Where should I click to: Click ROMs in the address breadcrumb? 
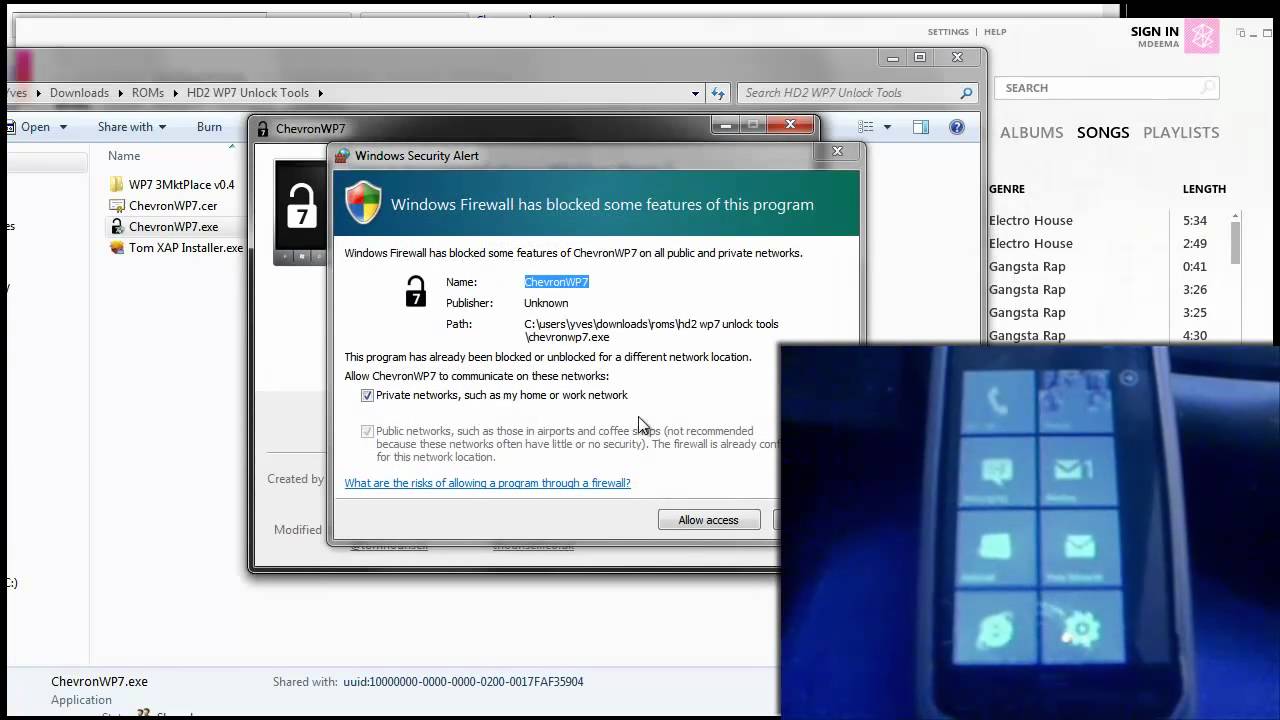pyautogui.click(x=147, y=93)
